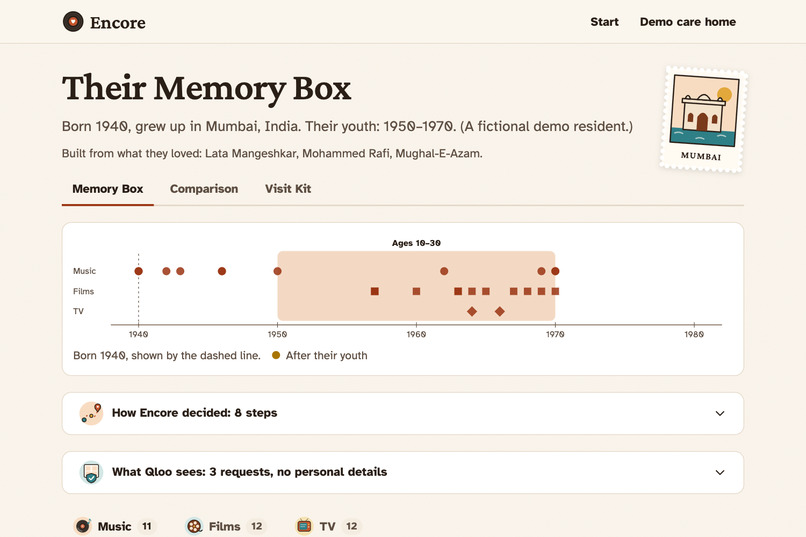Click the Their Memory Box heading
This screenshot has height=537, width=806.
206,88
